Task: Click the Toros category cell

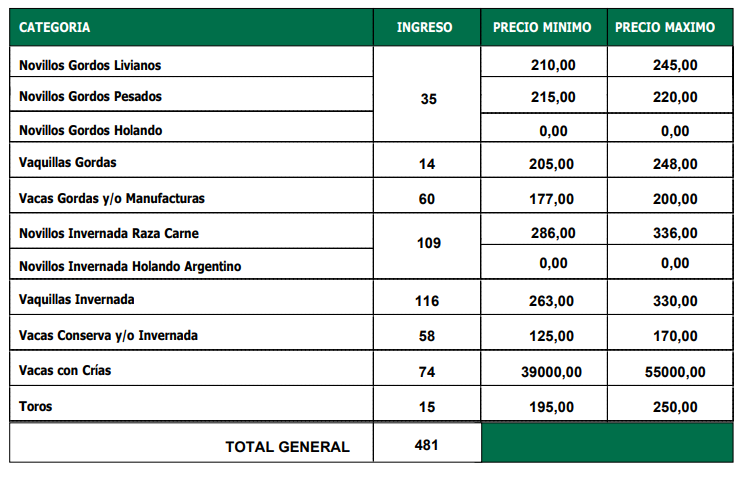Action: coord(35,406)
